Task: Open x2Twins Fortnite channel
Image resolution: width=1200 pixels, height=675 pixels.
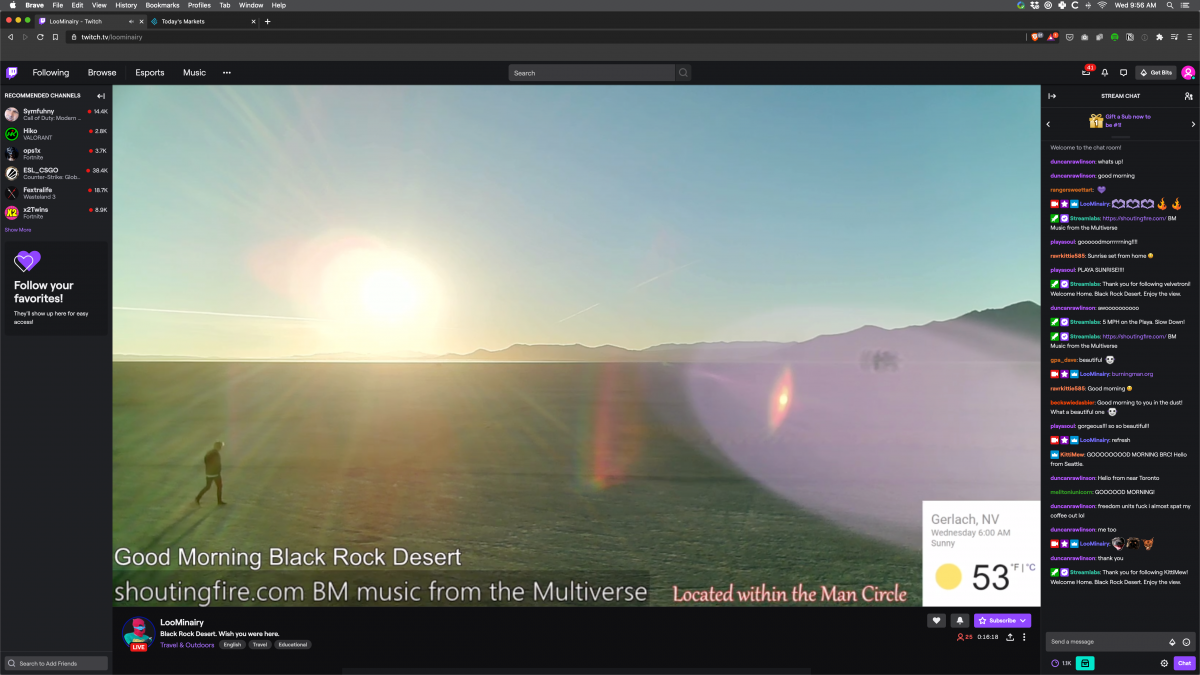Action: click(56, 212)
